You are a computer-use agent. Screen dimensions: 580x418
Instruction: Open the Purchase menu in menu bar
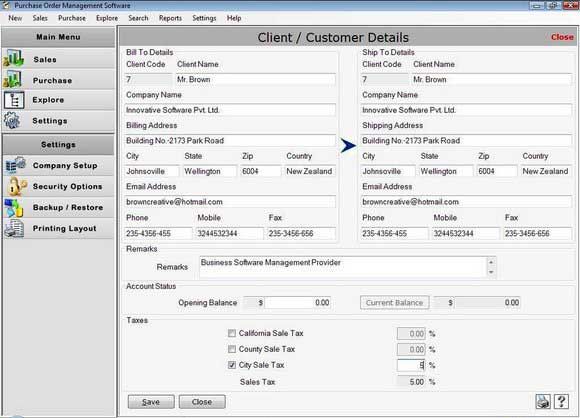[72, 18]
